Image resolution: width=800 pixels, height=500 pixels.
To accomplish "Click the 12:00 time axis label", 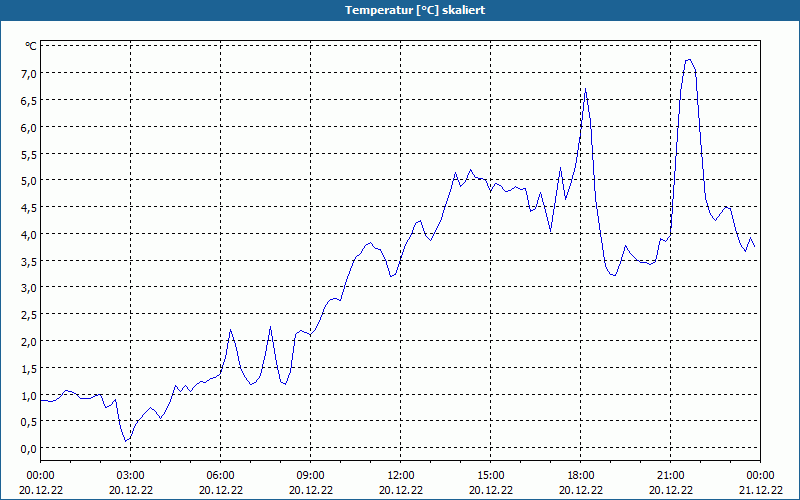I will coord(401,475).
